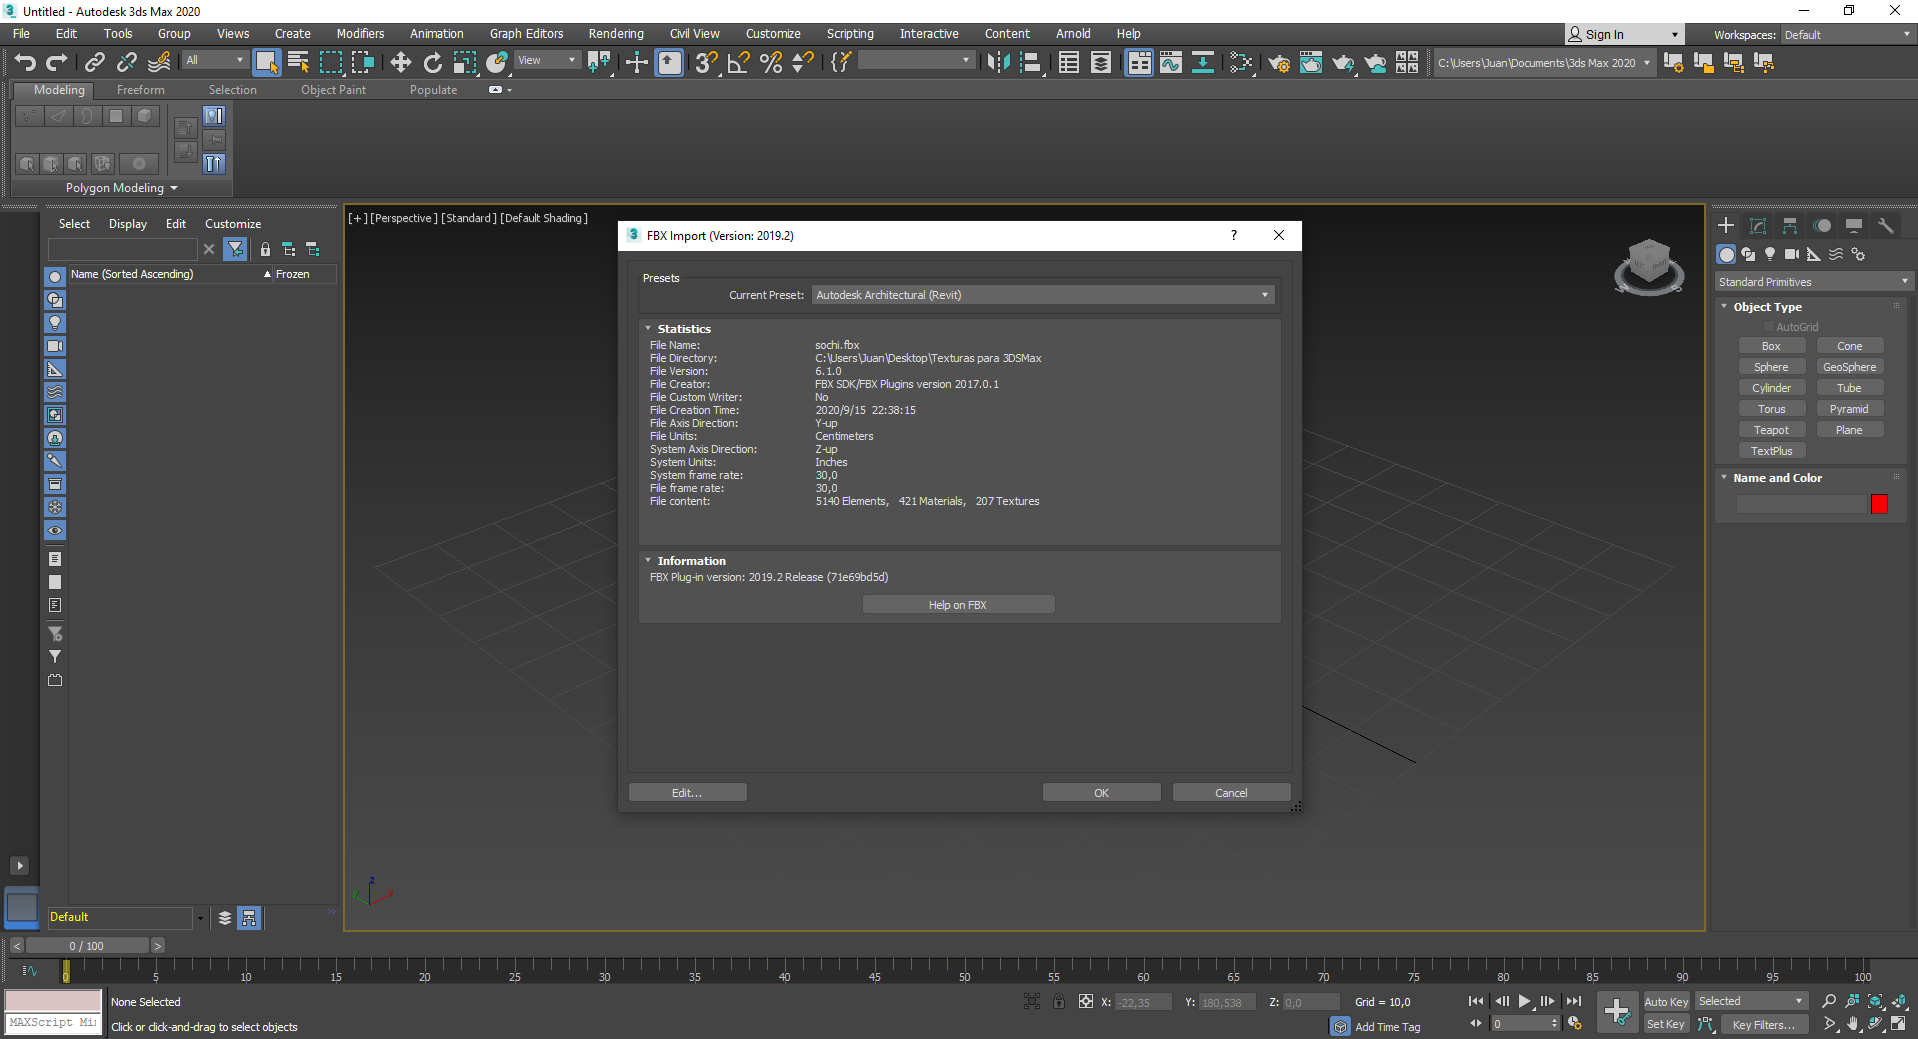Open the Create panel plus tab
The height and width of the screenshot is (1039, 1918).
pyautogui.click(x=1726, y=226)
